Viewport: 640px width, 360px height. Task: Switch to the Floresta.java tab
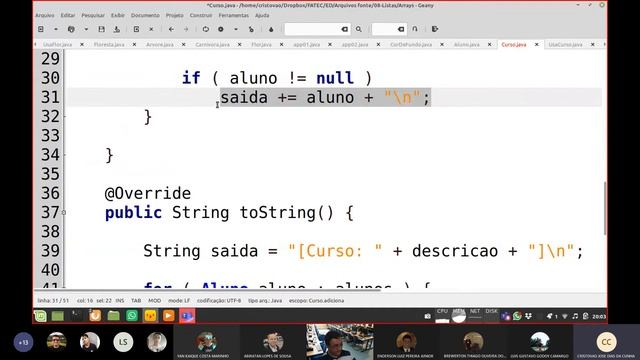coord(109,44)
